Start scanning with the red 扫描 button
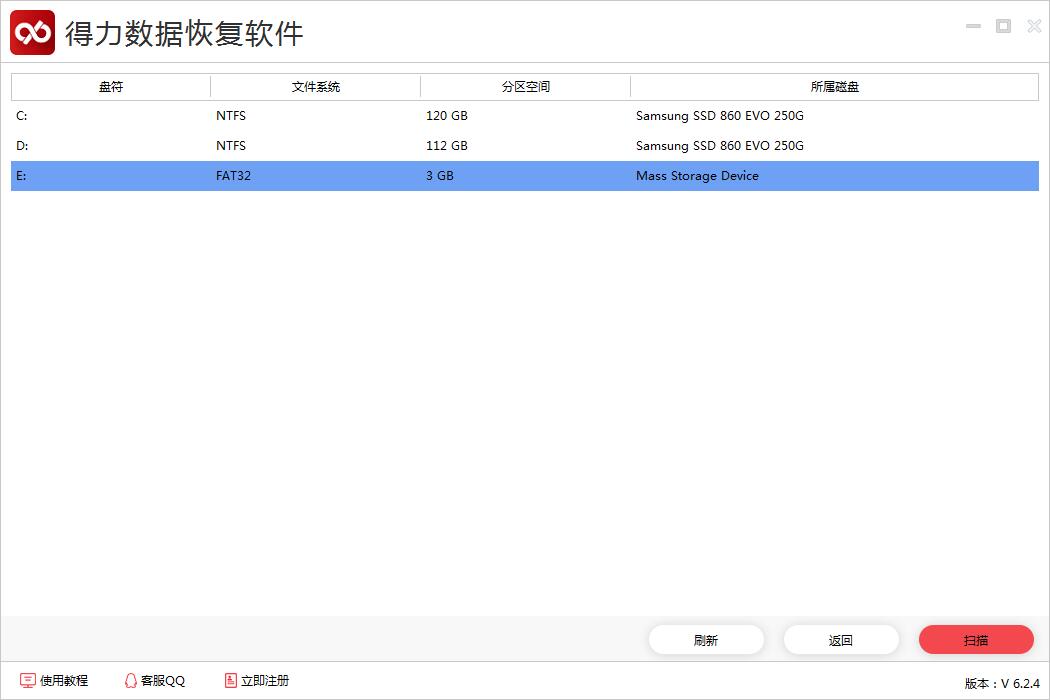 pos(976,639)
